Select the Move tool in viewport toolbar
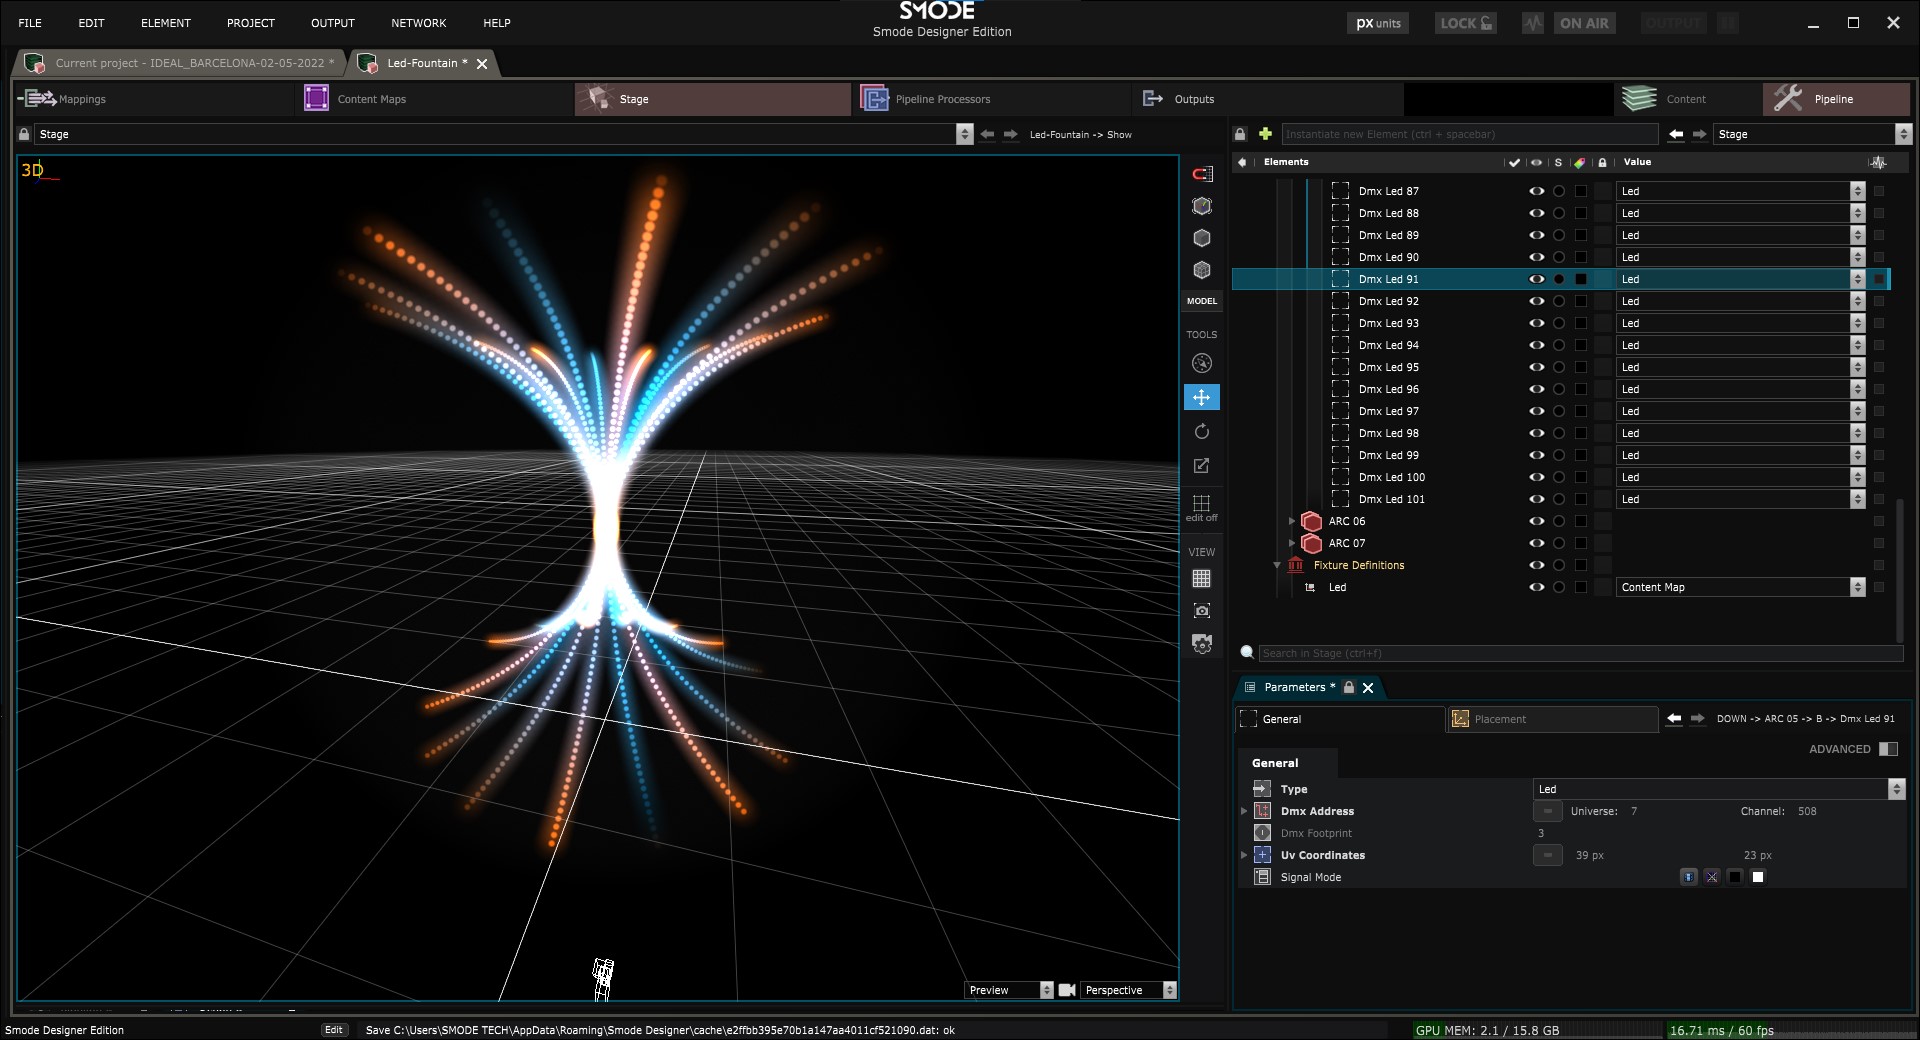1920x1040 pixels. (x=1202, y=397)
